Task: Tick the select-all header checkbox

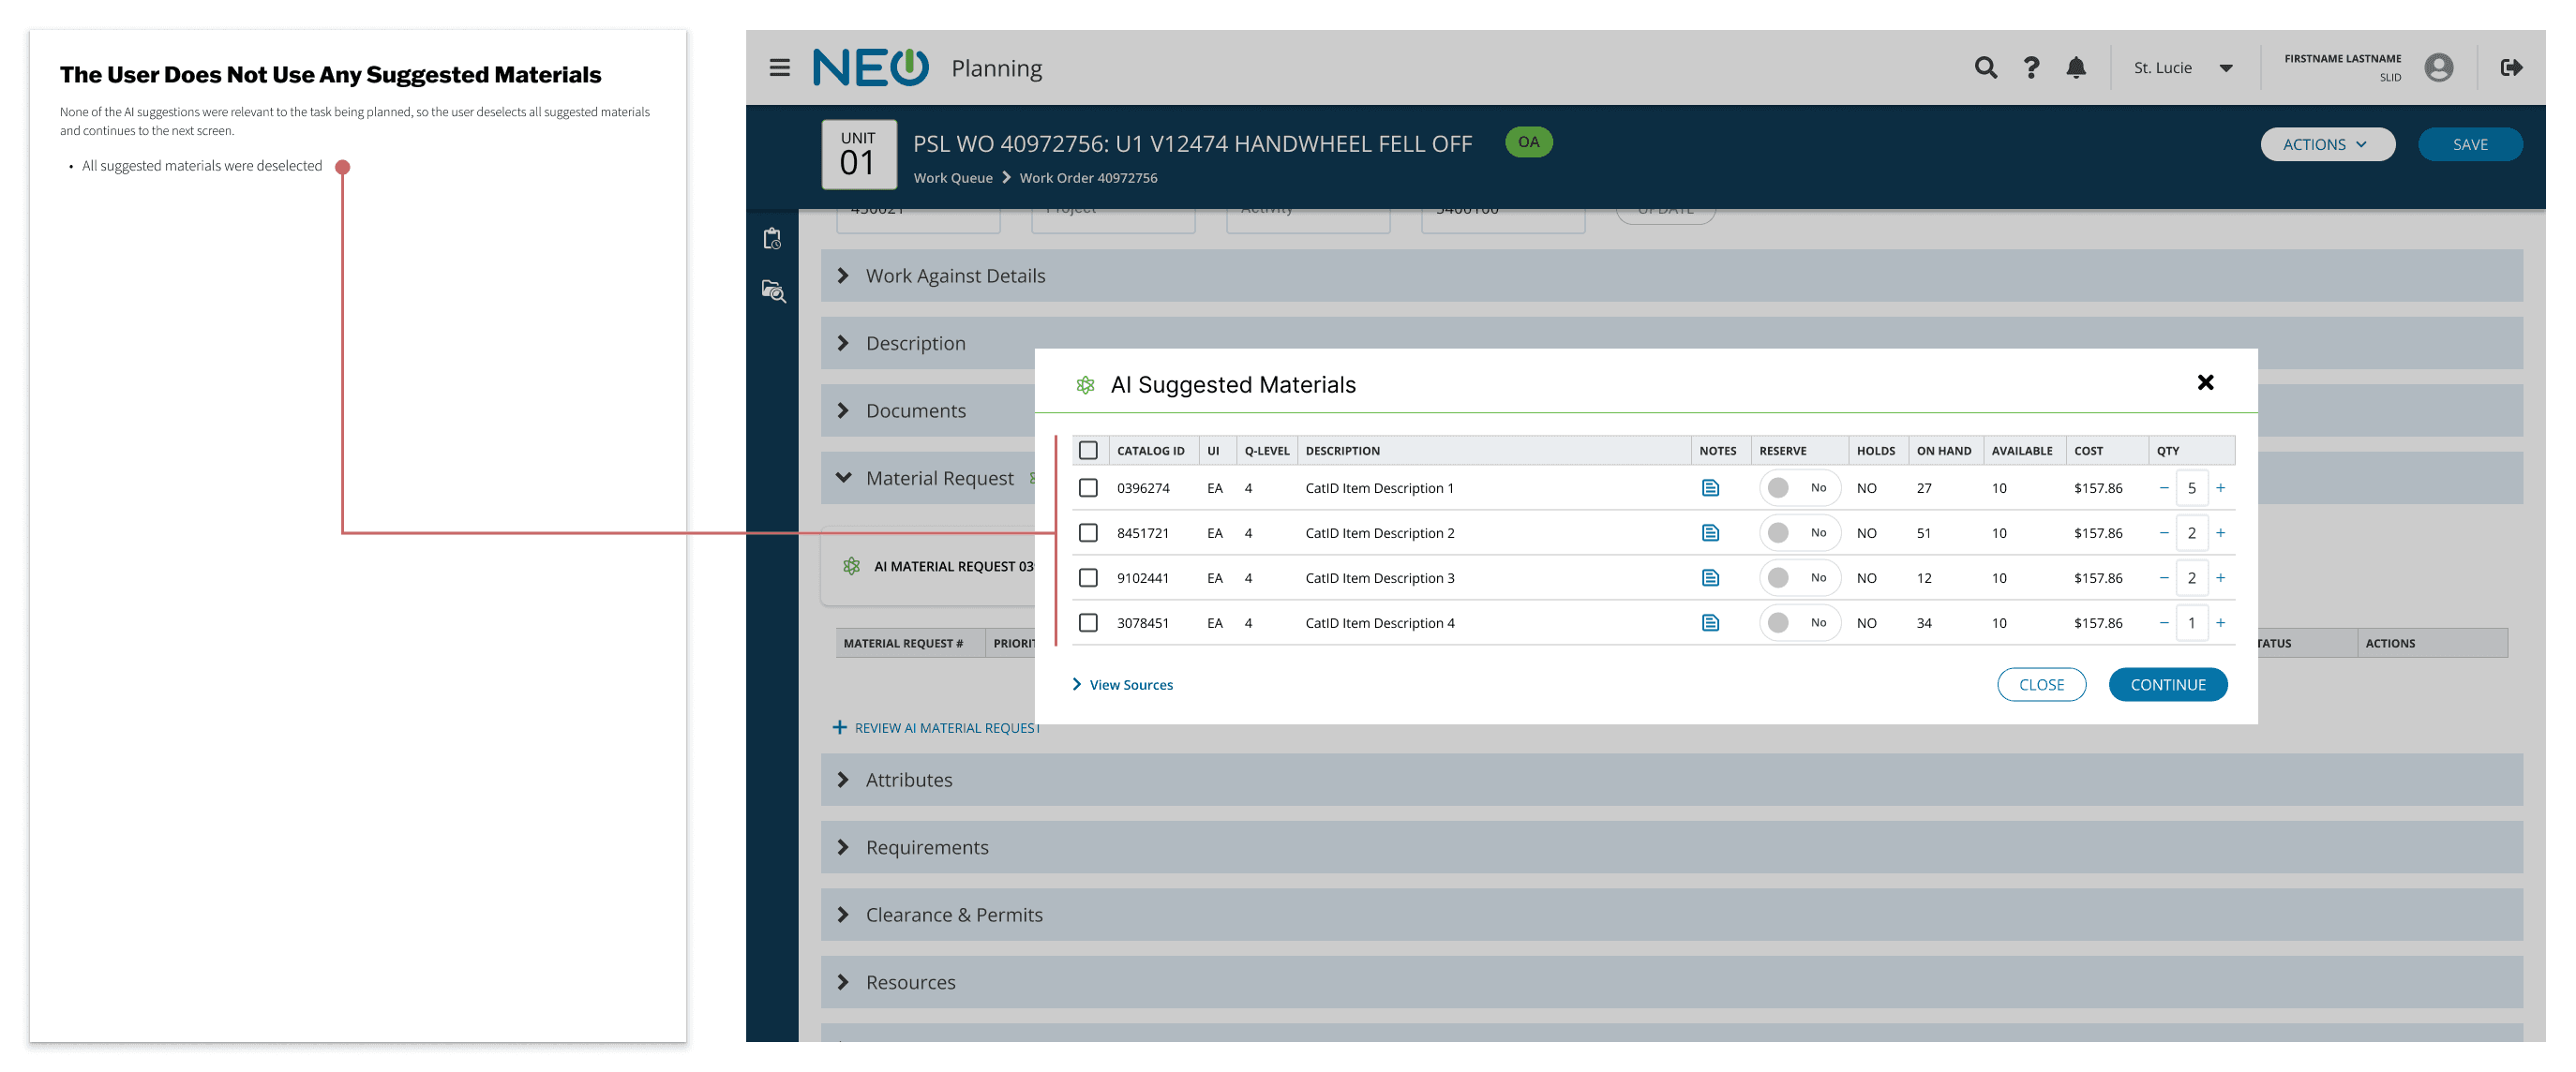Action: pos(1088,451)
